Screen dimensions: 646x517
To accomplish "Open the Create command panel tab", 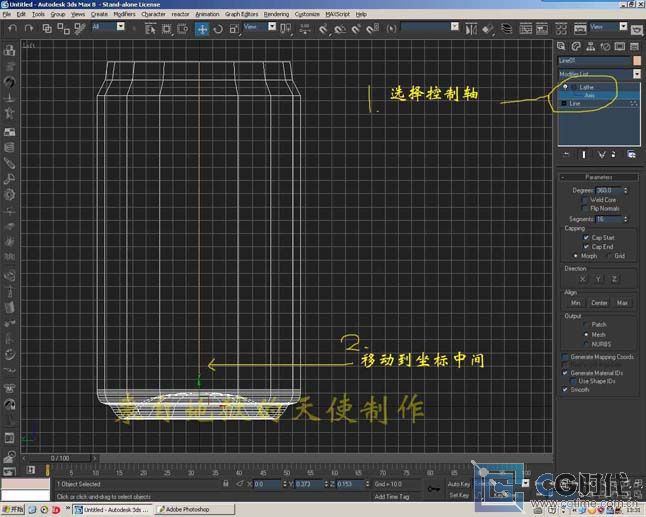I will (561, 46).
